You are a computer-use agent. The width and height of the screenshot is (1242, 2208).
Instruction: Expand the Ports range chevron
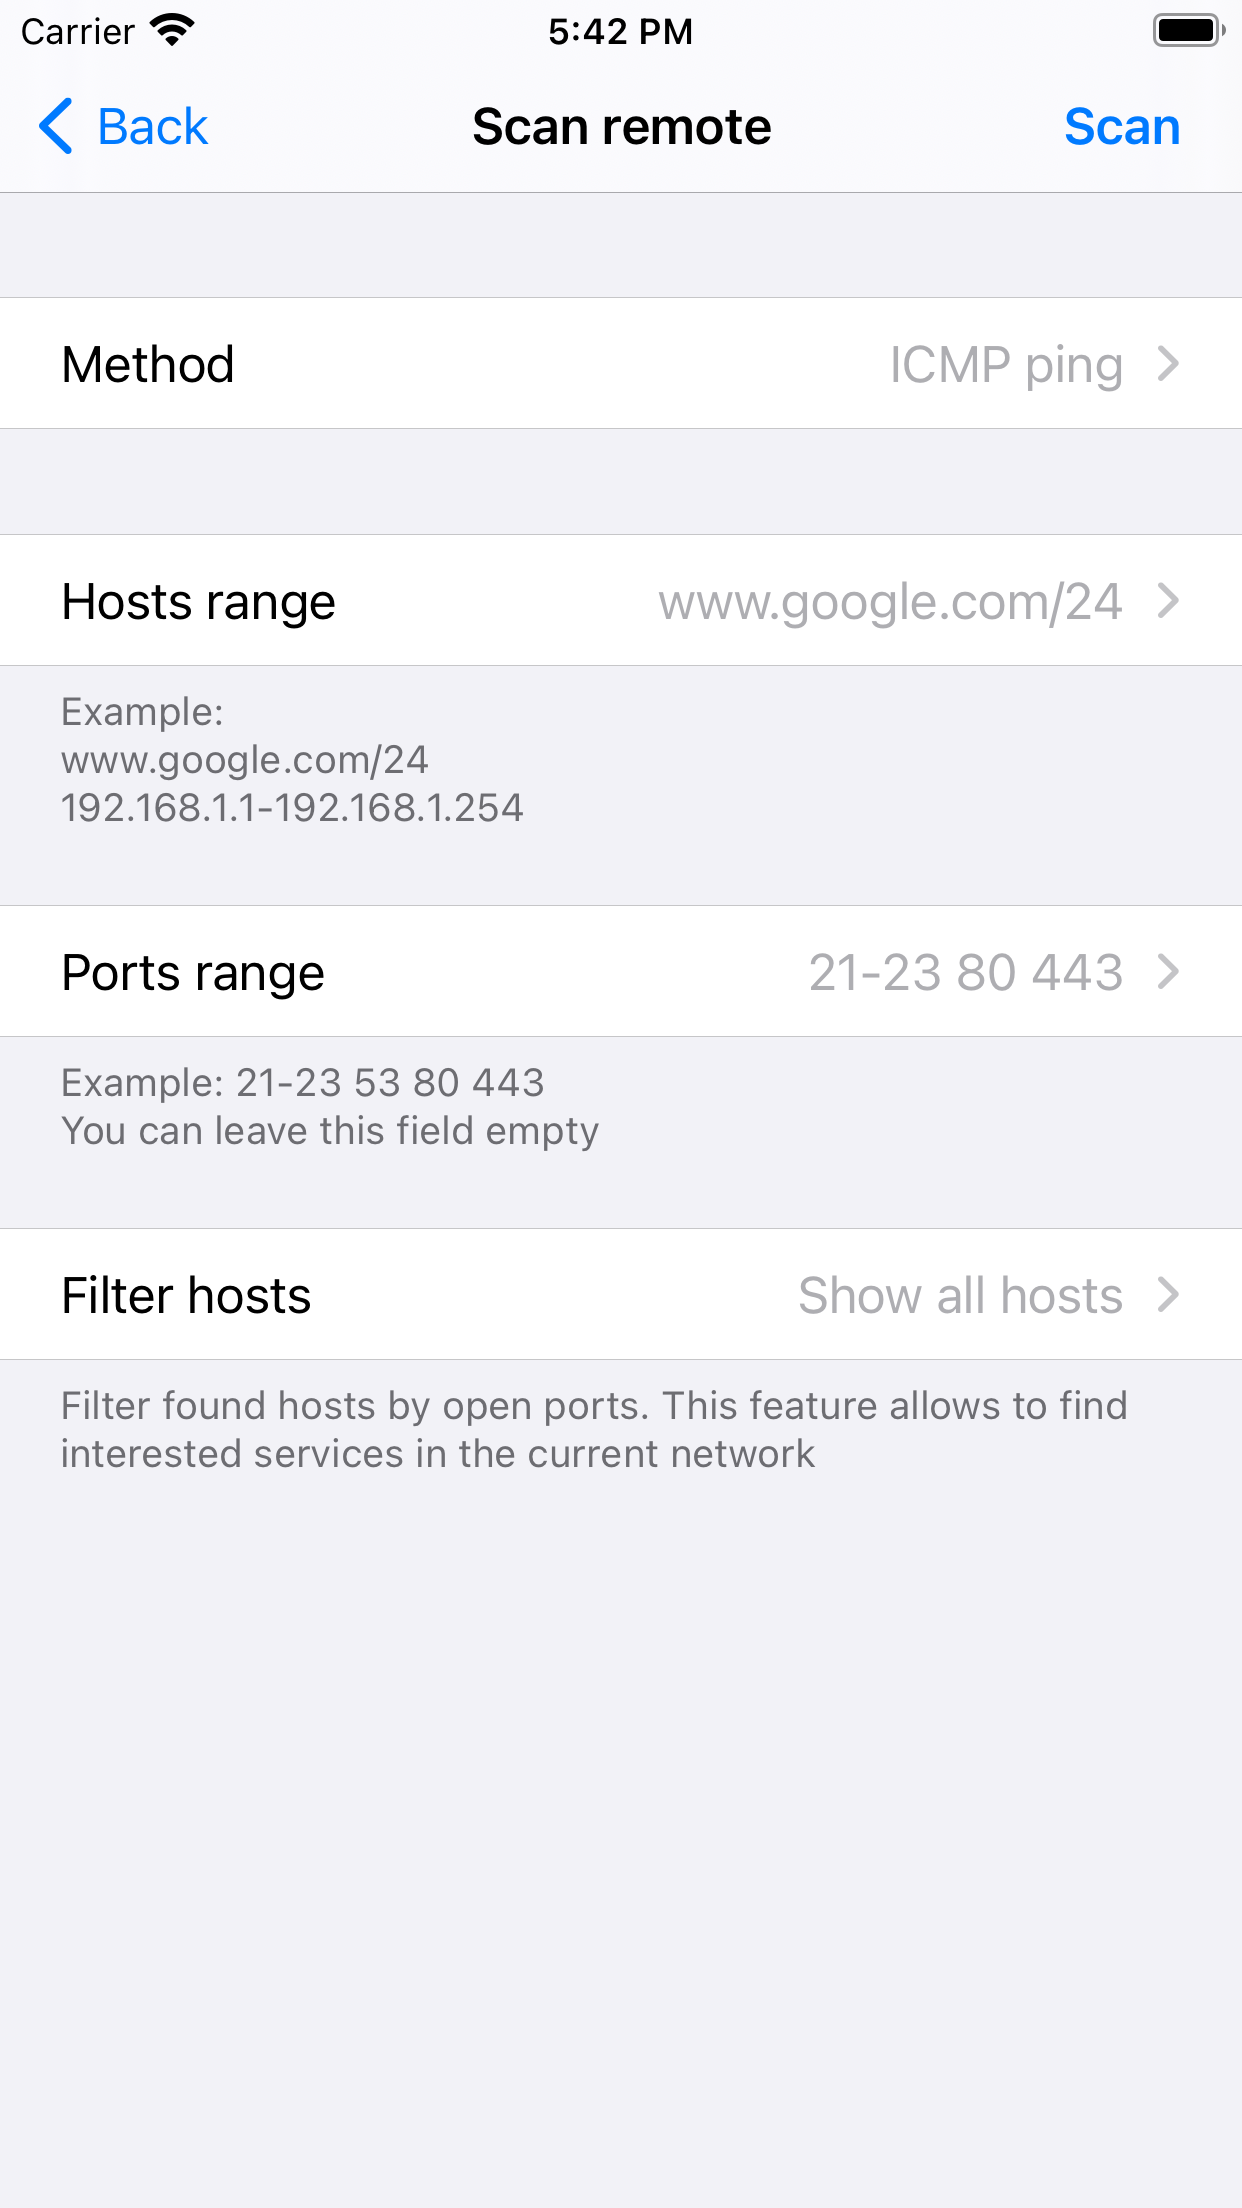pyautogui.click(x=1166, y=971)
